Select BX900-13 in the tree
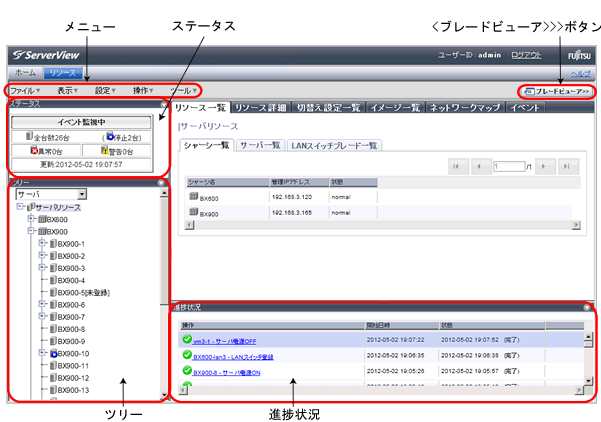Image resolution: width=601 pixels, height=422 pixels. tap(73, 390)
